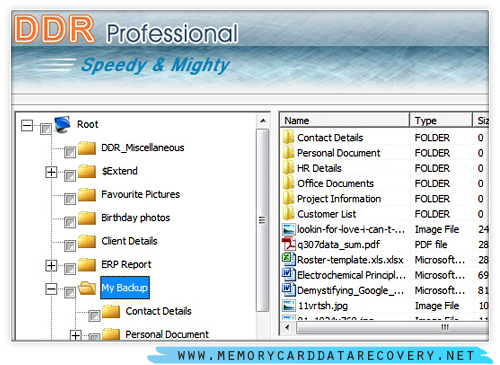Sort file list by Name column

point(345,120)
